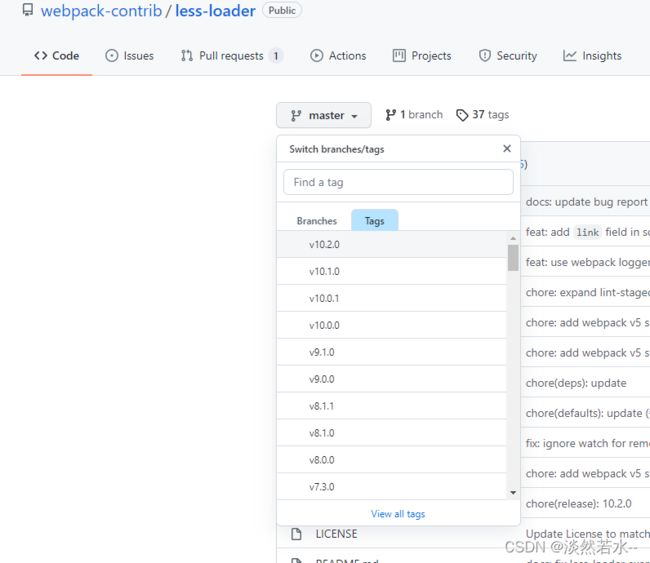This screenshot has height=563, width=650.
Task: Click the Public visibility badge
Action: [x=282, y=10]
